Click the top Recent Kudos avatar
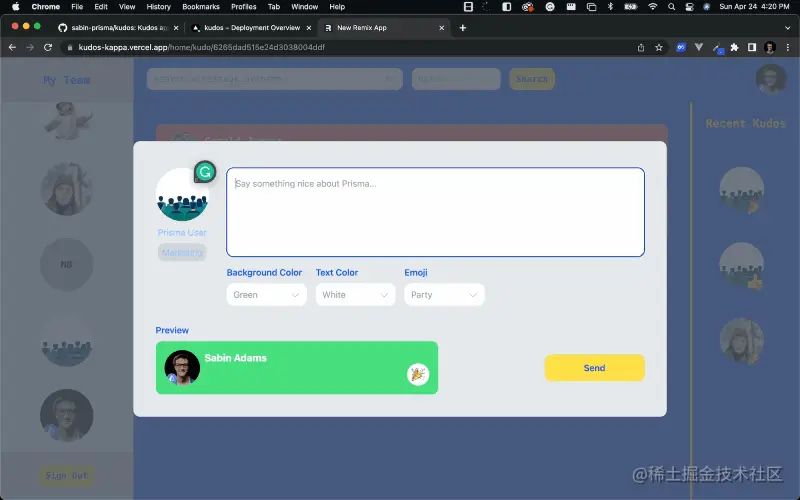Image resolution: width=800 pixels, height=500 pixels. coord(741,190)
